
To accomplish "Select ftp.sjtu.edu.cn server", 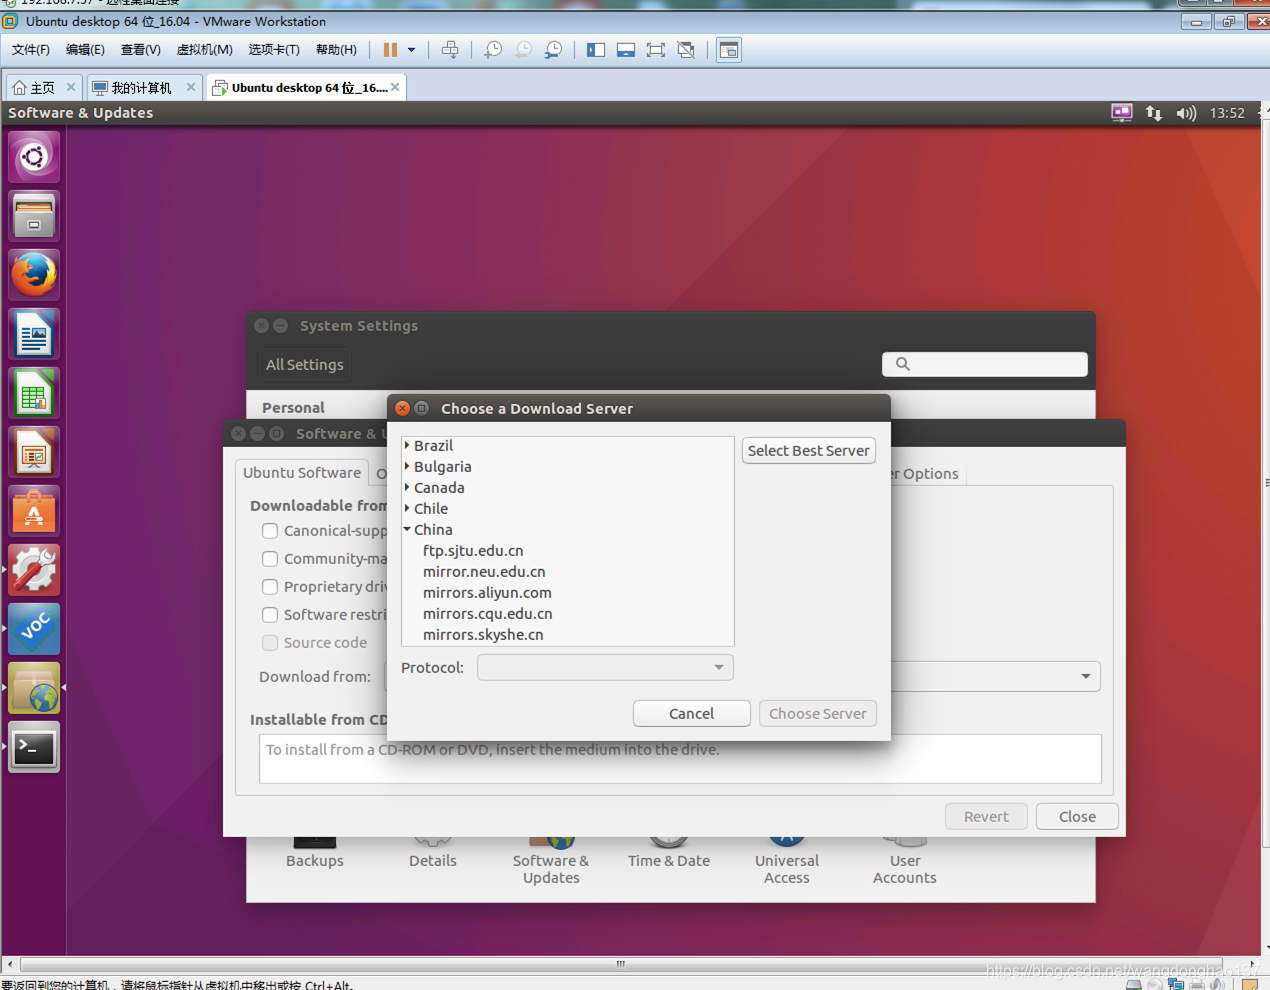I will pyautogui.click(x=473, y=551).
